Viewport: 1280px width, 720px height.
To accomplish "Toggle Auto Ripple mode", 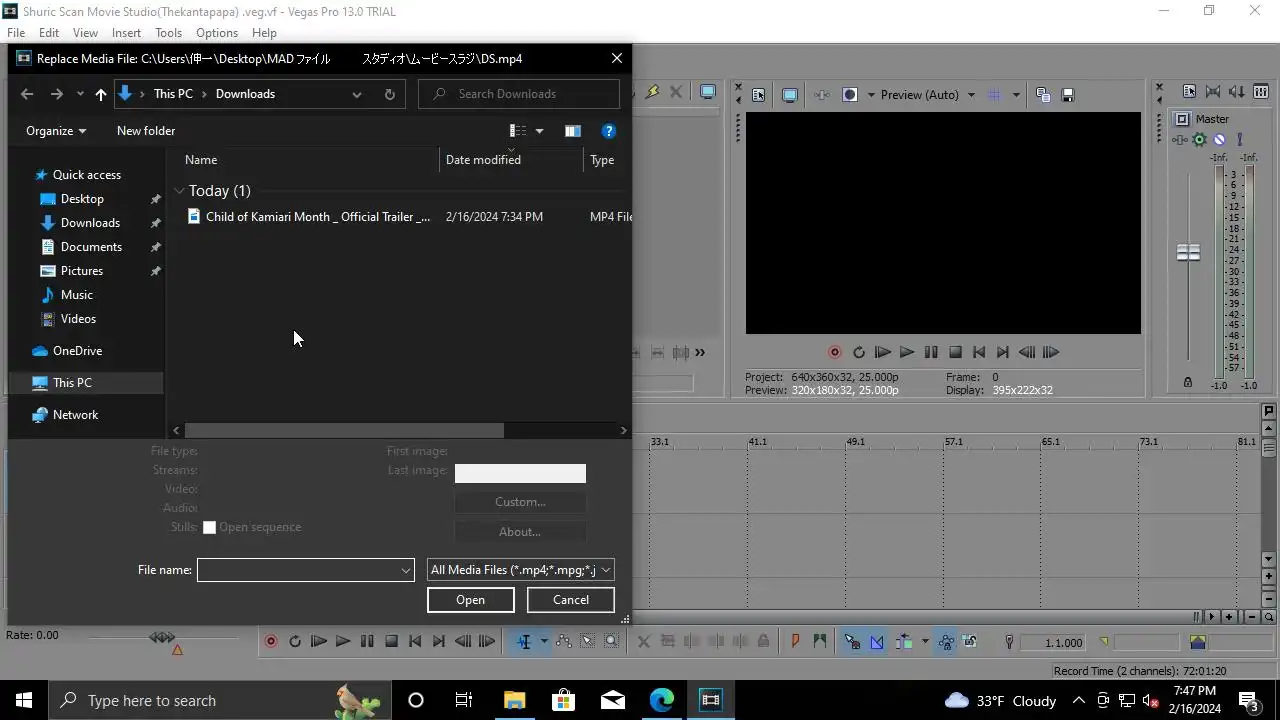I will 905,642.
